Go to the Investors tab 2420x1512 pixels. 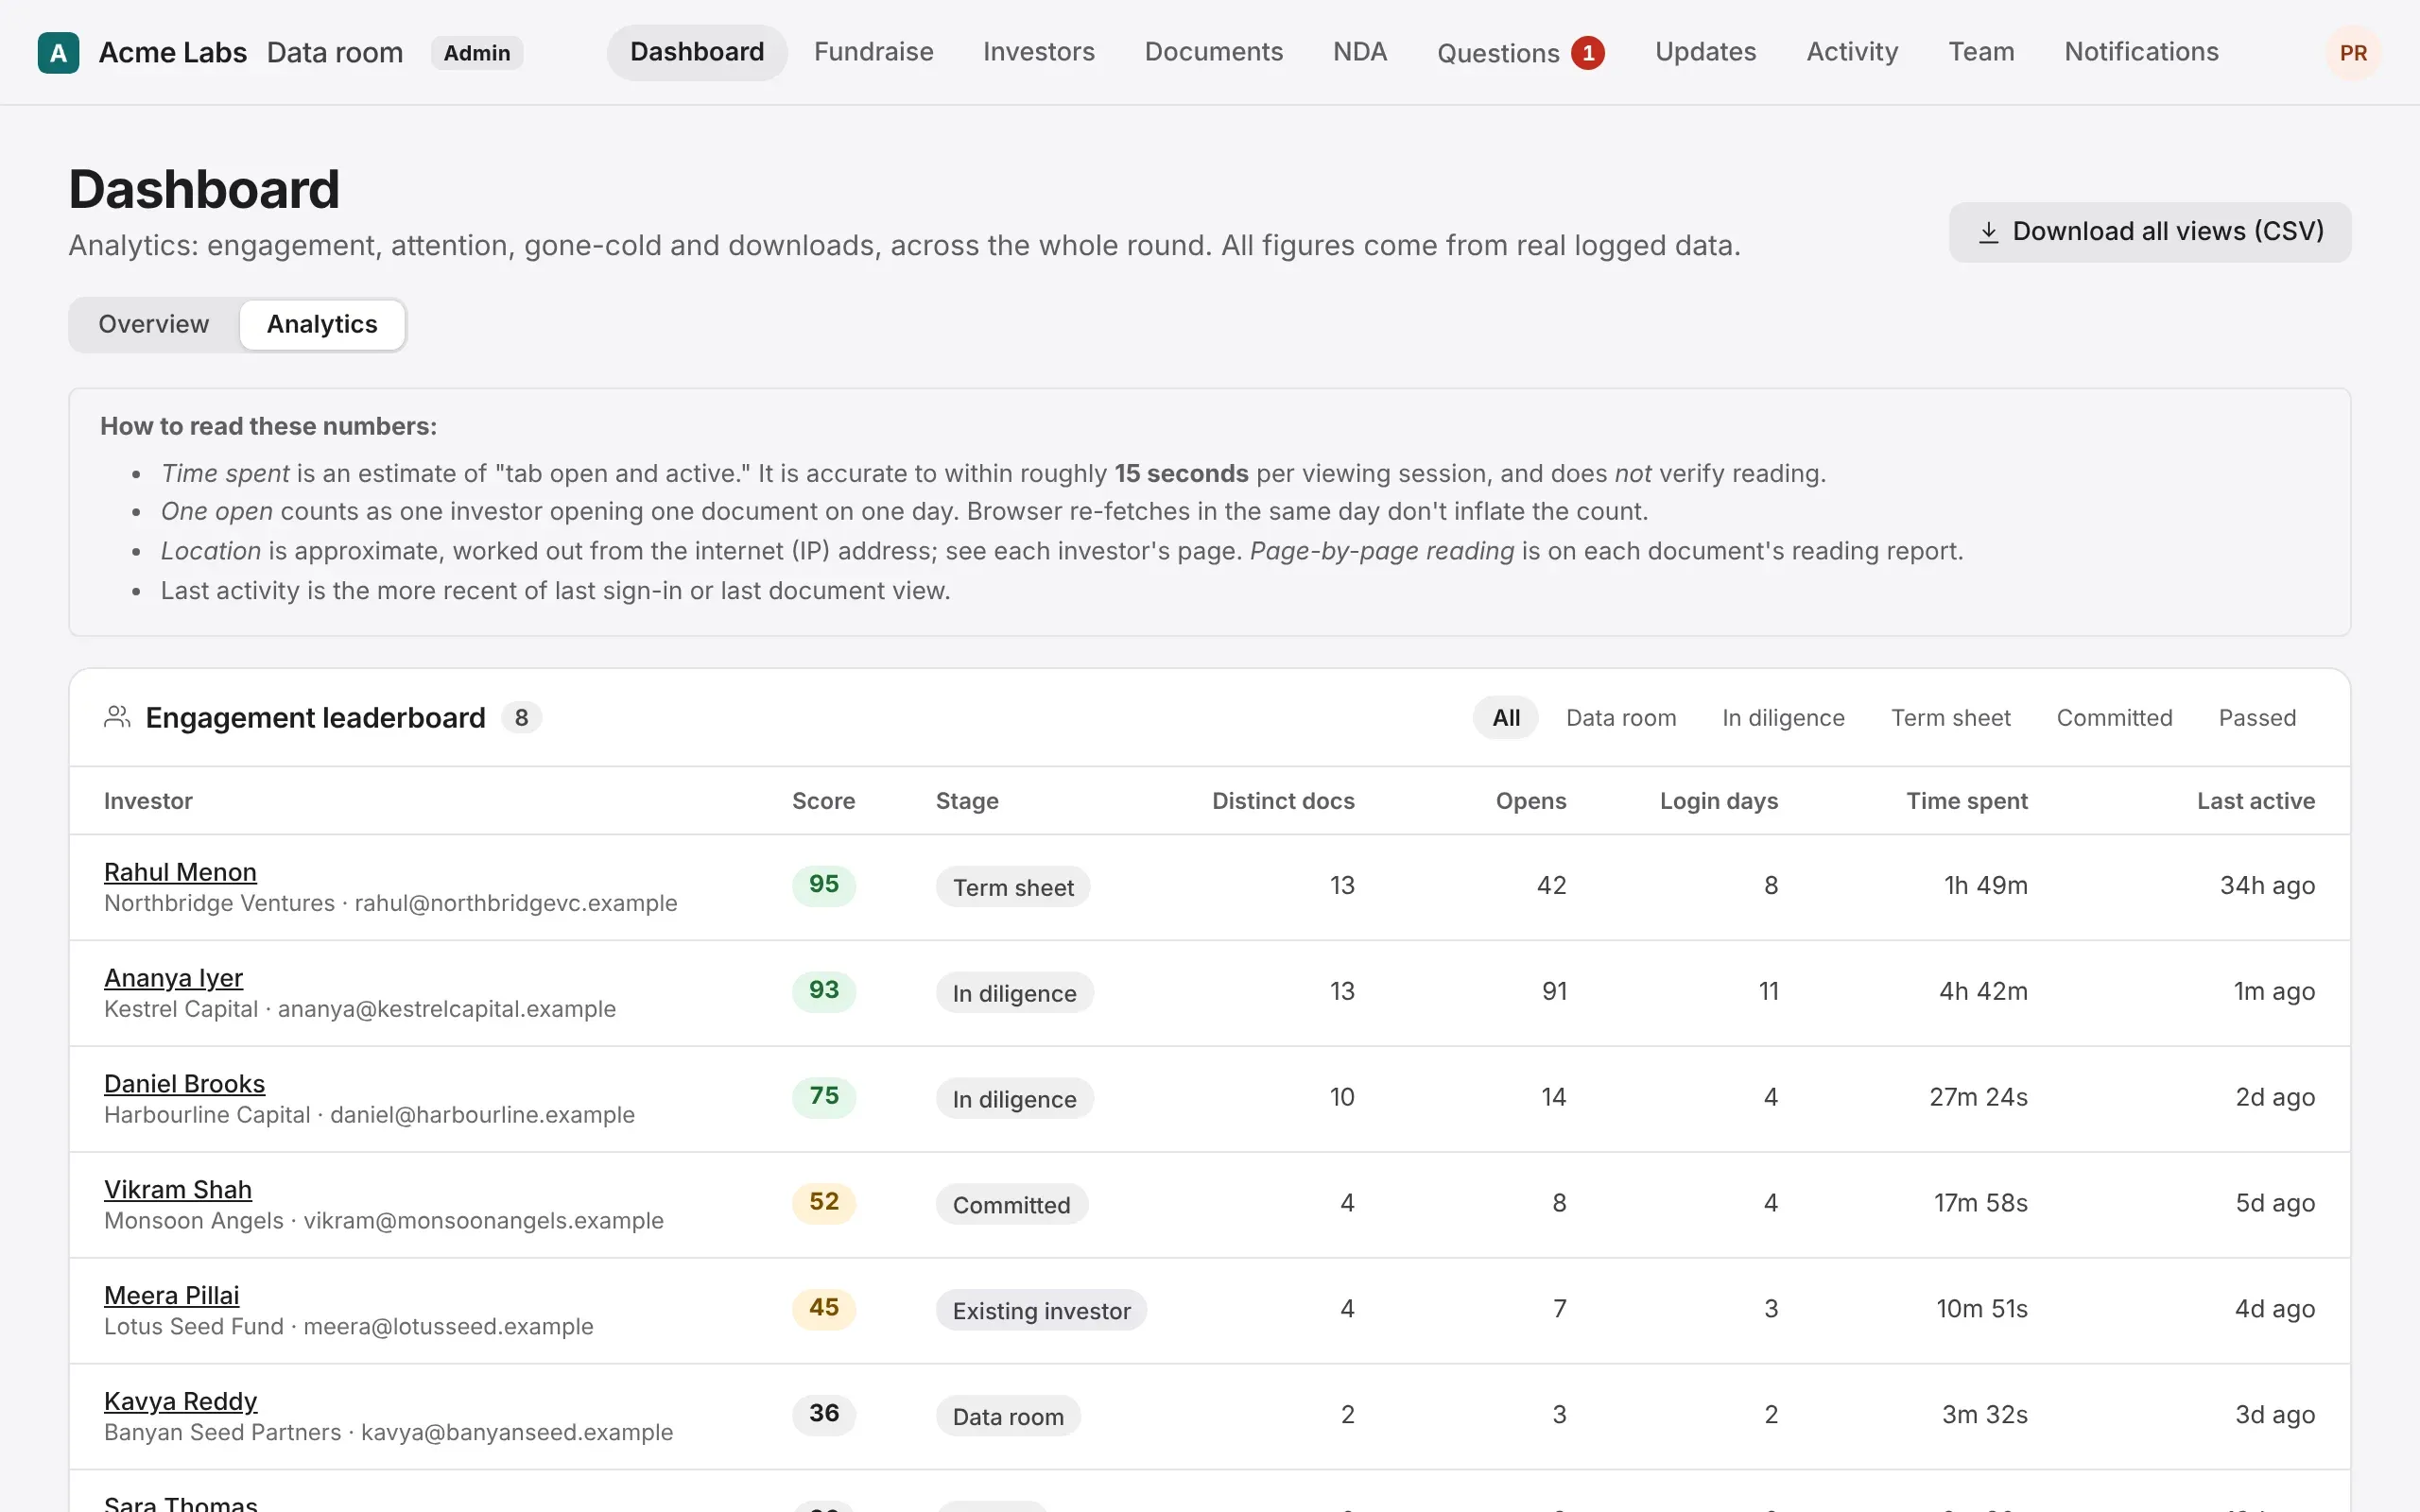coord(1038,52)
